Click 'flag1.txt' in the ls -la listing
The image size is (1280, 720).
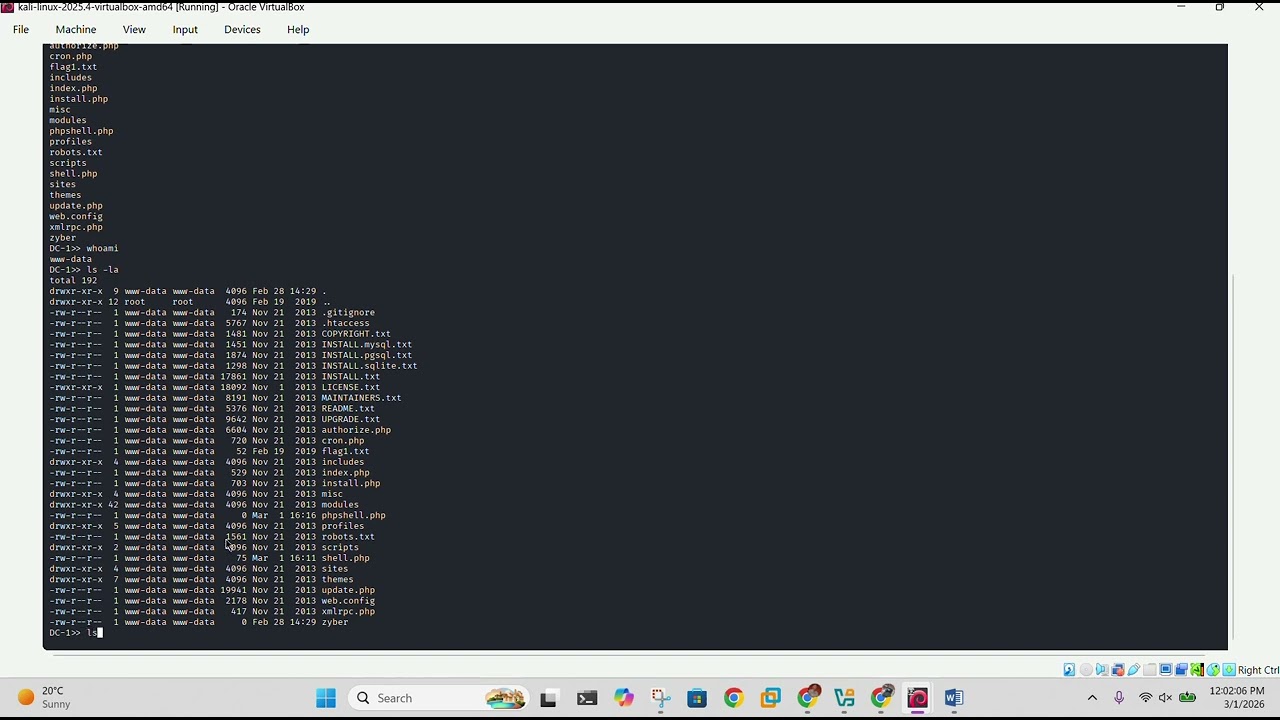[x=345, y=451]
